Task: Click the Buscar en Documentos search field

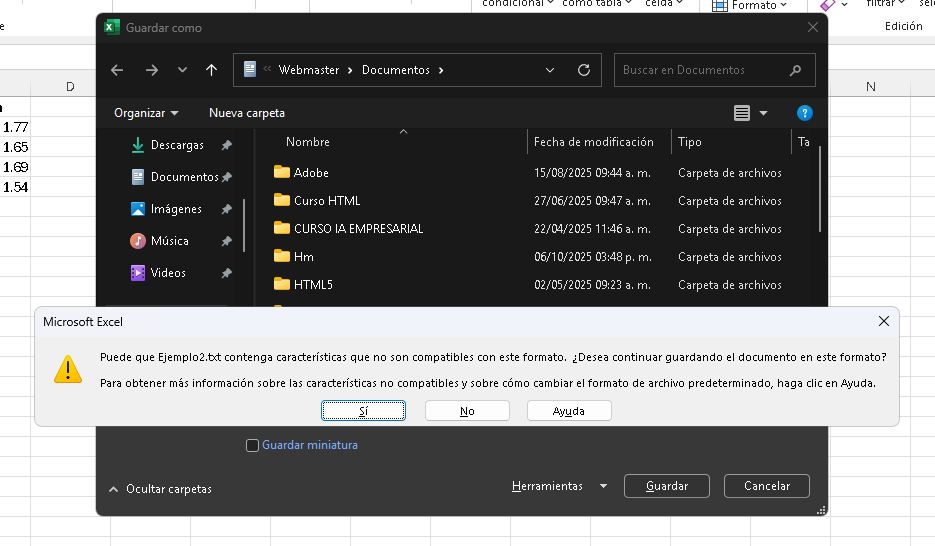Action: click(714, 70)
